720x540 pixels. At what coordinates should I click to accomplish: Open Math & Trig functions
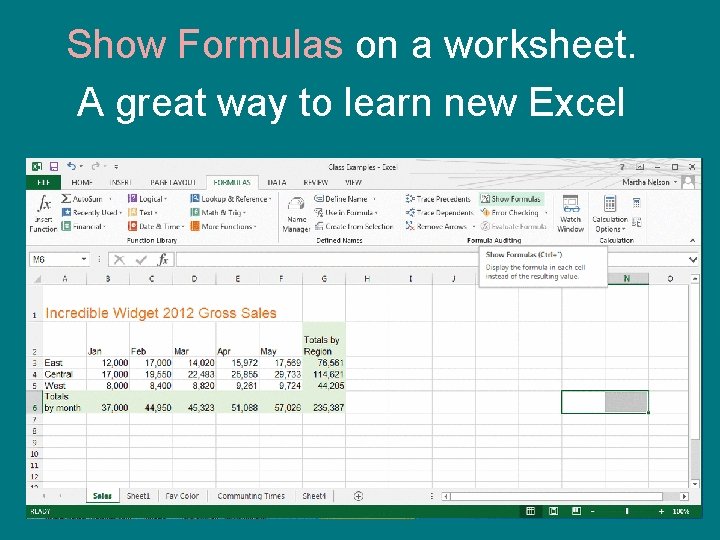(x=218, y=213)
